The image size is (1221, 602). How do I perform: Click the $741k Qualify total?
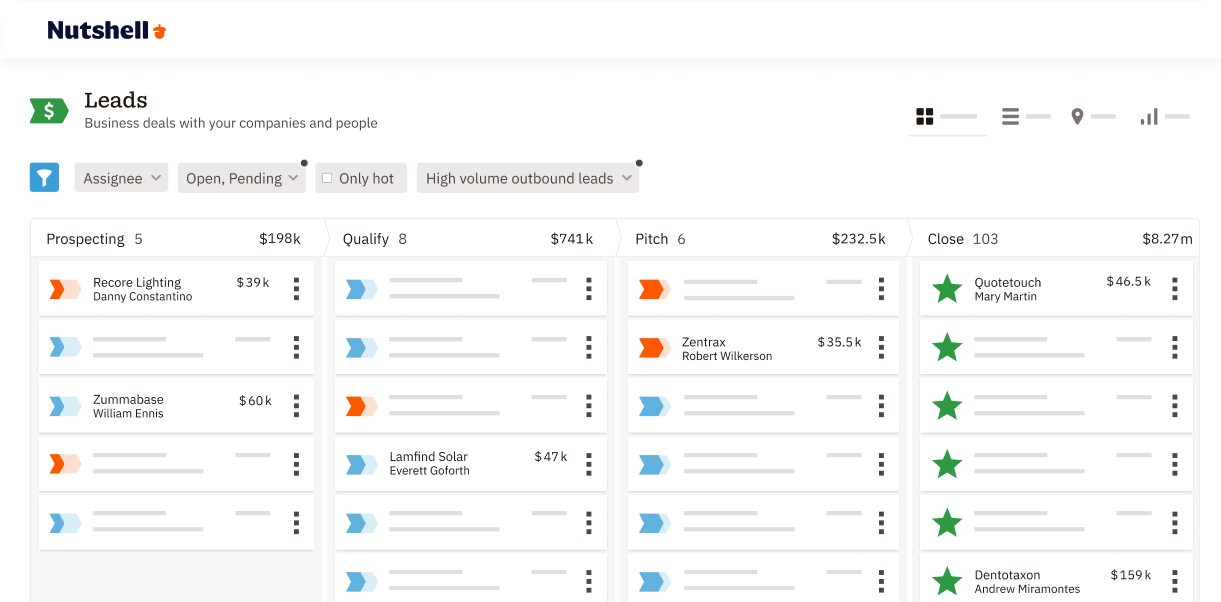[x=572, y=239]
